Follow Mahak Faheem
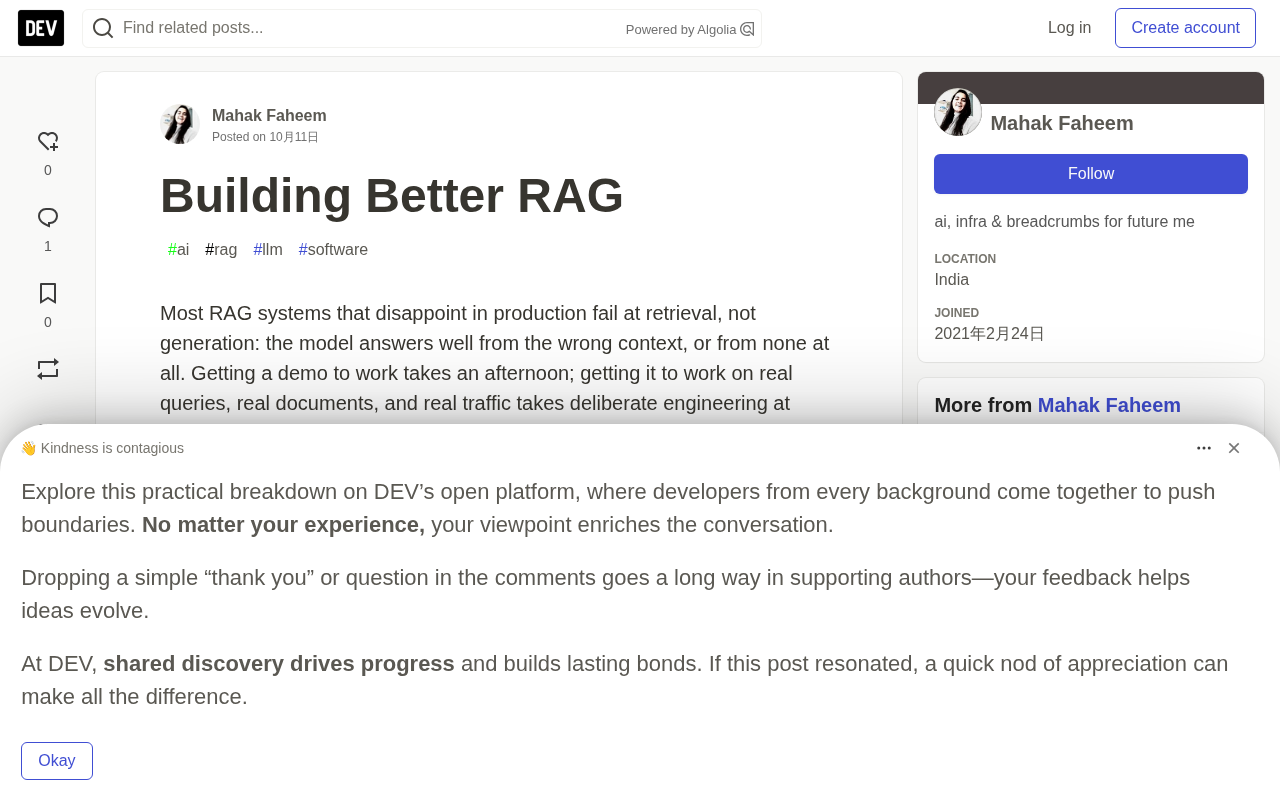 [x=1091, y=174]
